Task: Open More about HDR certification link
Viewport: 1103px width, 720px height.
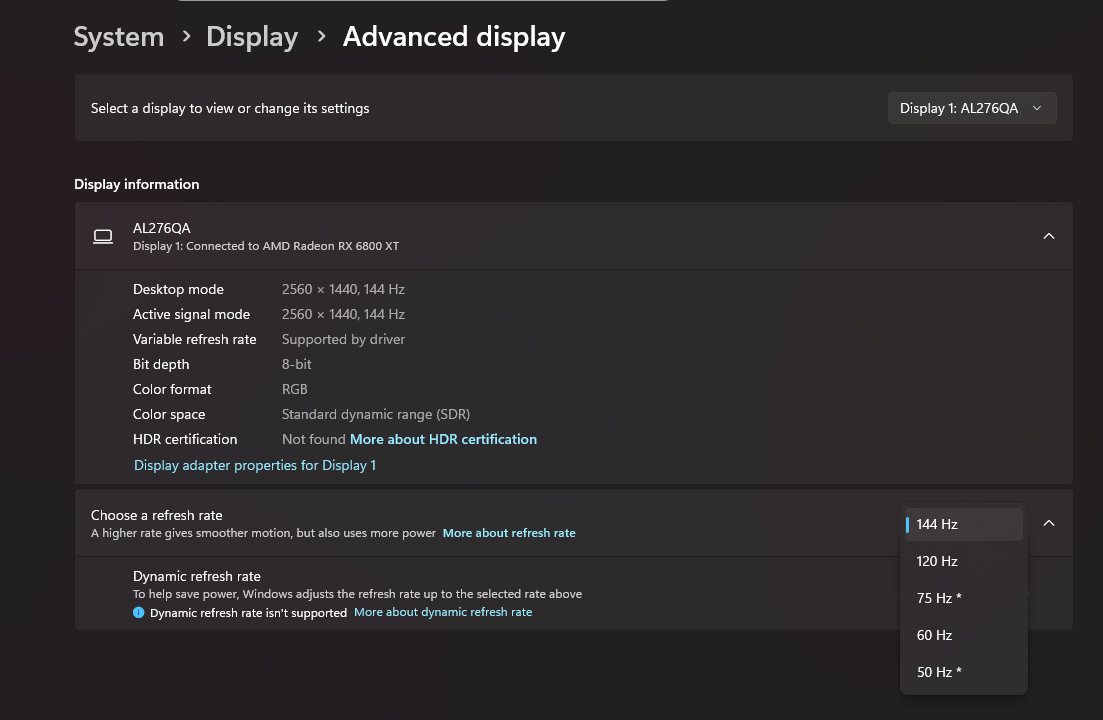Action: [443, 439]
